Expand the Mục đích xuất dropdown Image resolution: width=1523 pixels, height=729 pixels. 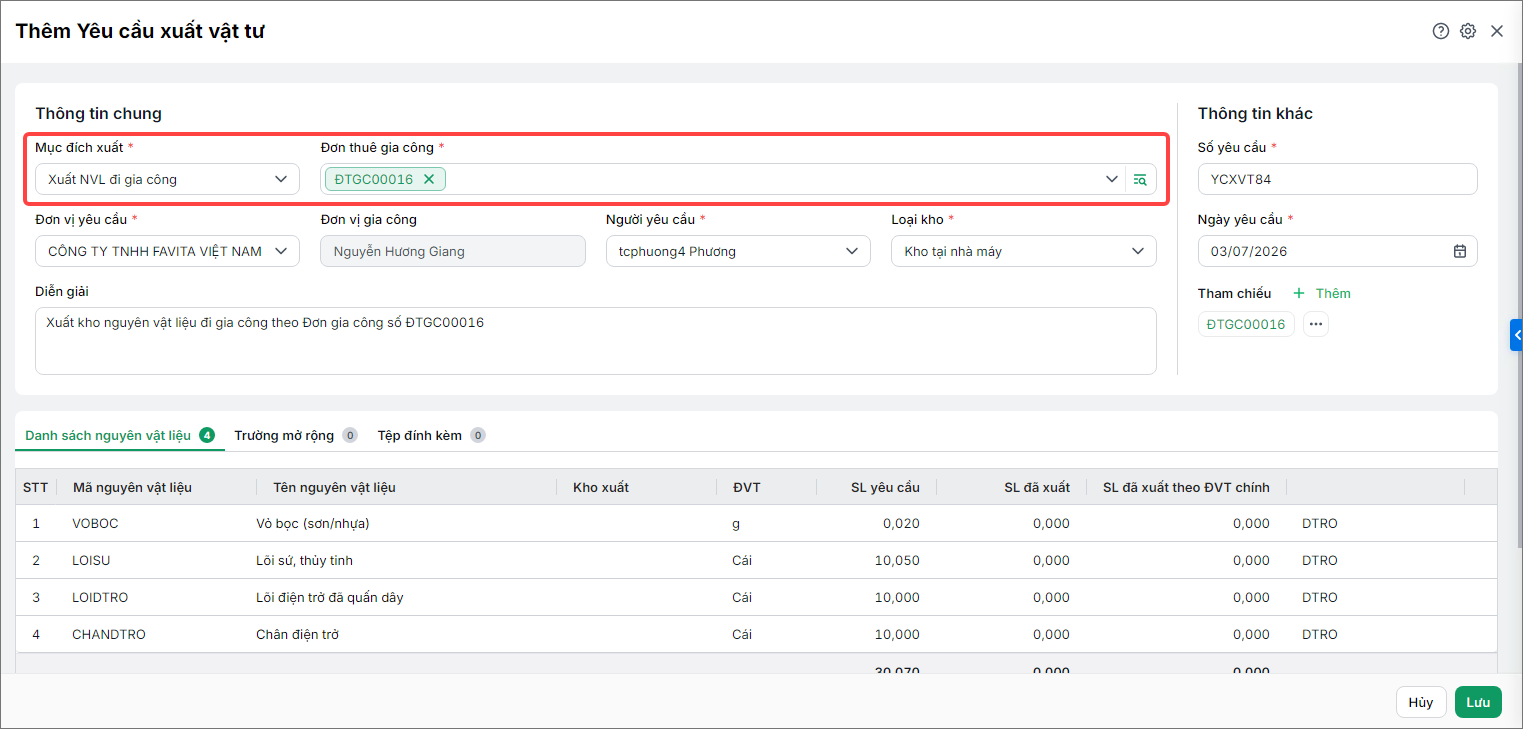(280, 179)
